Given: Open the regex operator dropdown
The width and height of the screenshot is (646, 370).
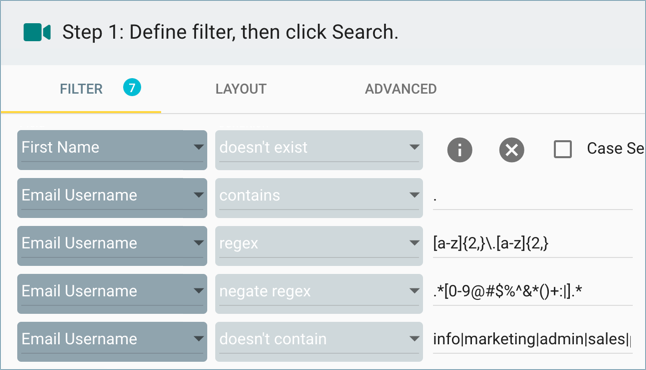Looking at the screenshot, I should 319,246.
